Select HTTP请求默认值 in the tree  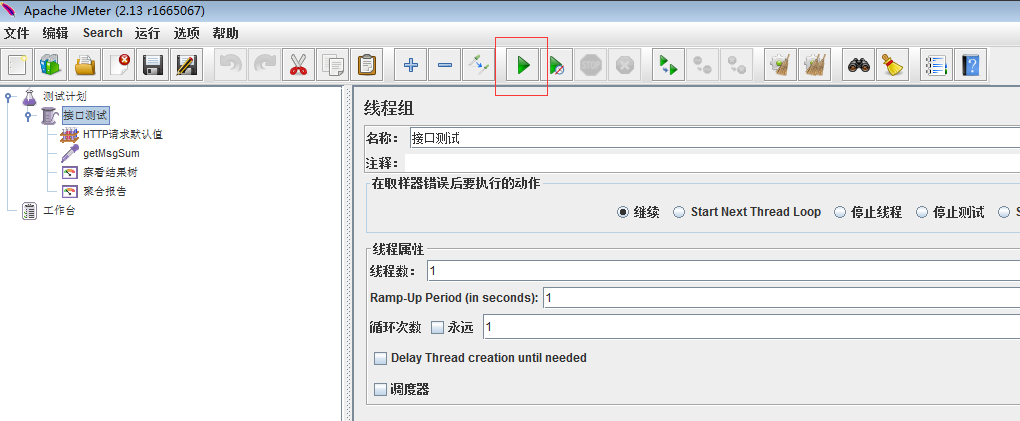[x=122, y=135]
